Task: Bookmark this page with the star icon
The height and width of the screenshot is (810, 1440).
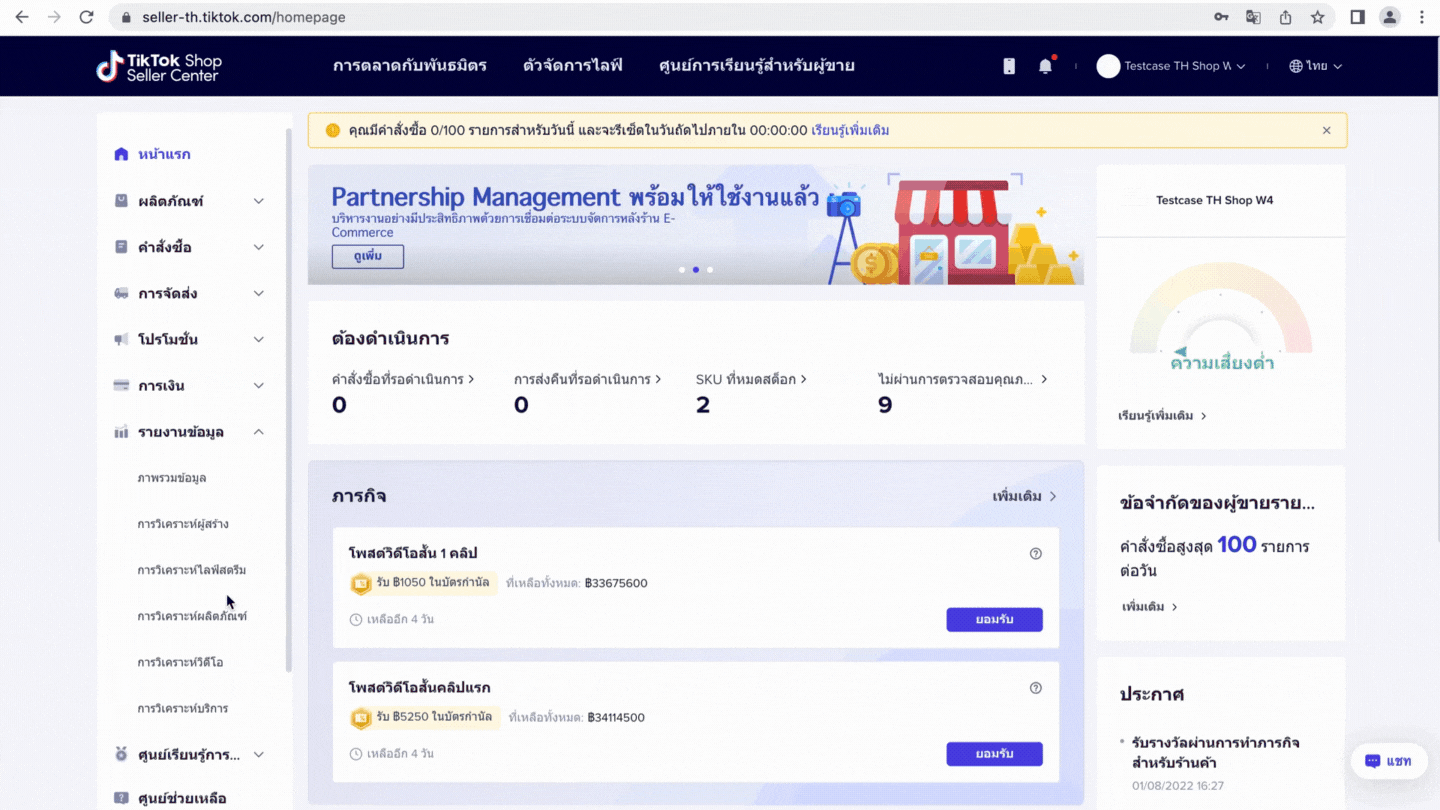Action: tap(1317, 17)
